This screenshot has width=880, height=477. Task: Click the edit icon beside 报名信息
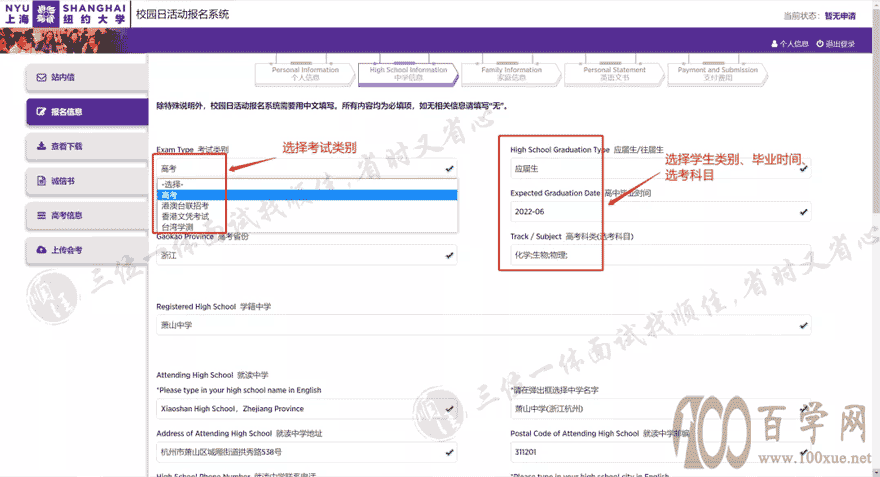42,112
